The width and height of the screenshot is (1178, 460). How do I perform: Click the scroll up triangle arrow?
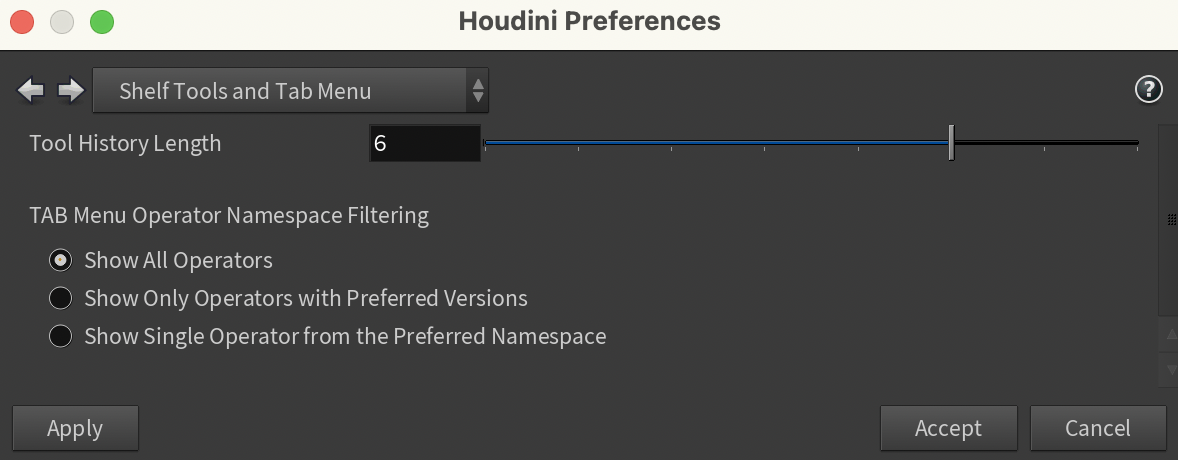click(x=1167, y=334)
